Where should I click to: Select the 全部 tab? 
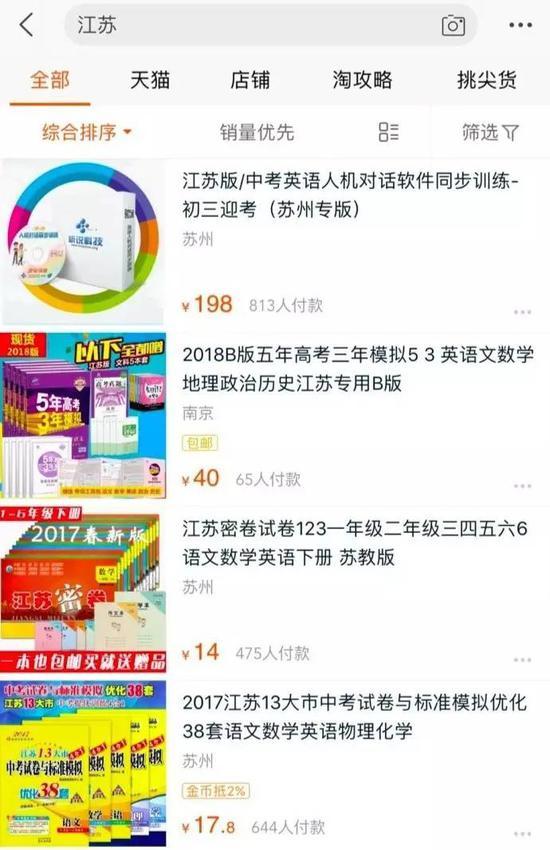pos(50,80)
